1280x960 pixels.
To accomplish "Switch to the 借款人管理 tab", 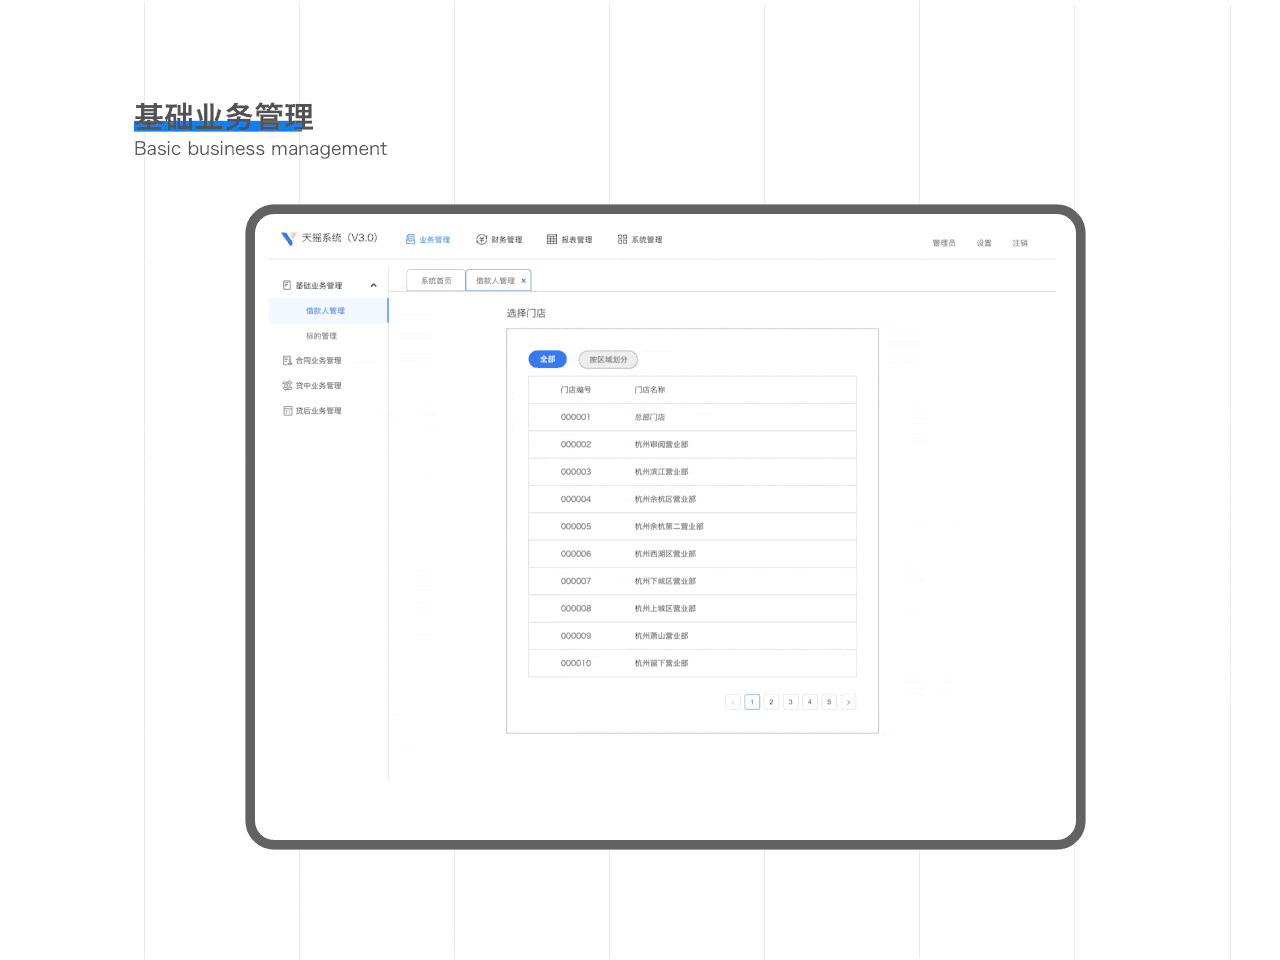I will (498, 281).
